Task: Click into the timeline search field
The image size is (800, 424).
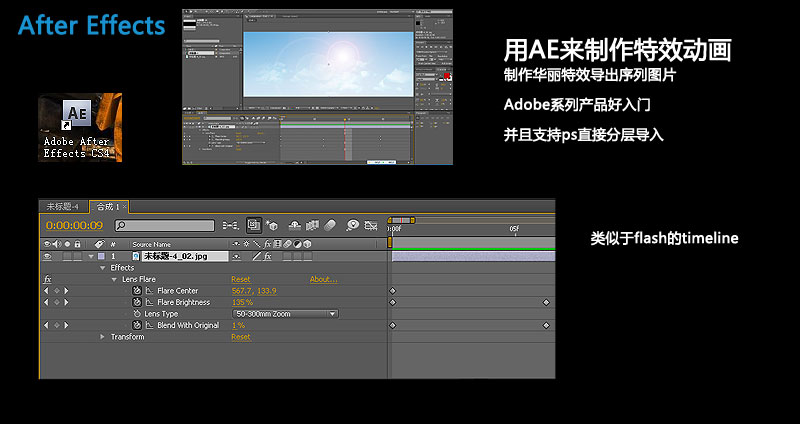Action: (x=165, y=225)
